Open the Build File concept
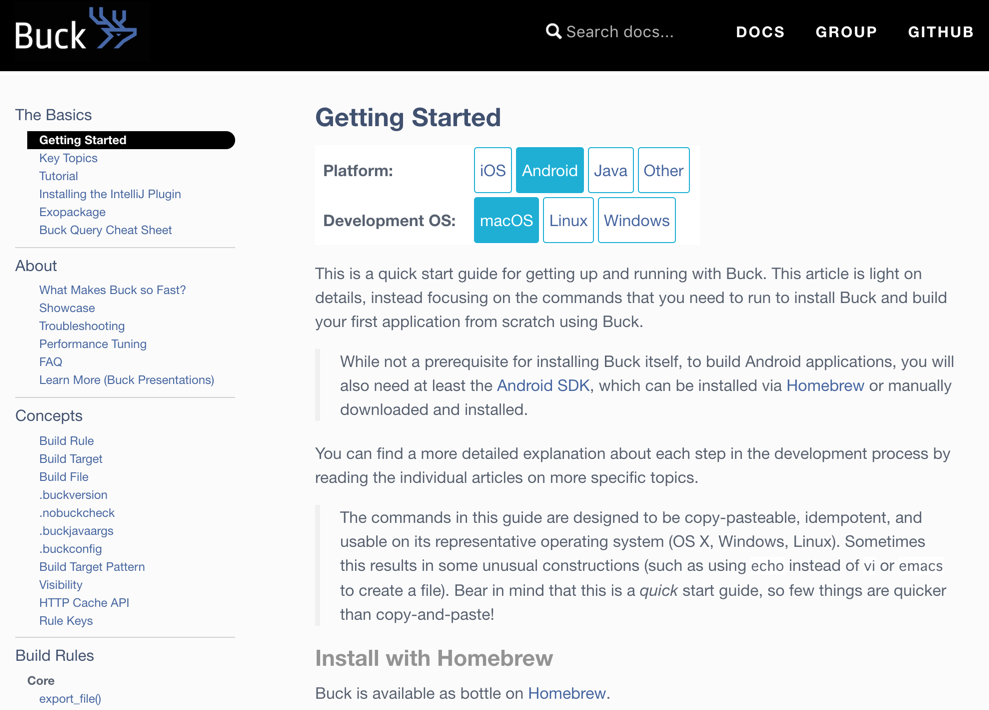 pyautogui.click(x=64, y=477)
